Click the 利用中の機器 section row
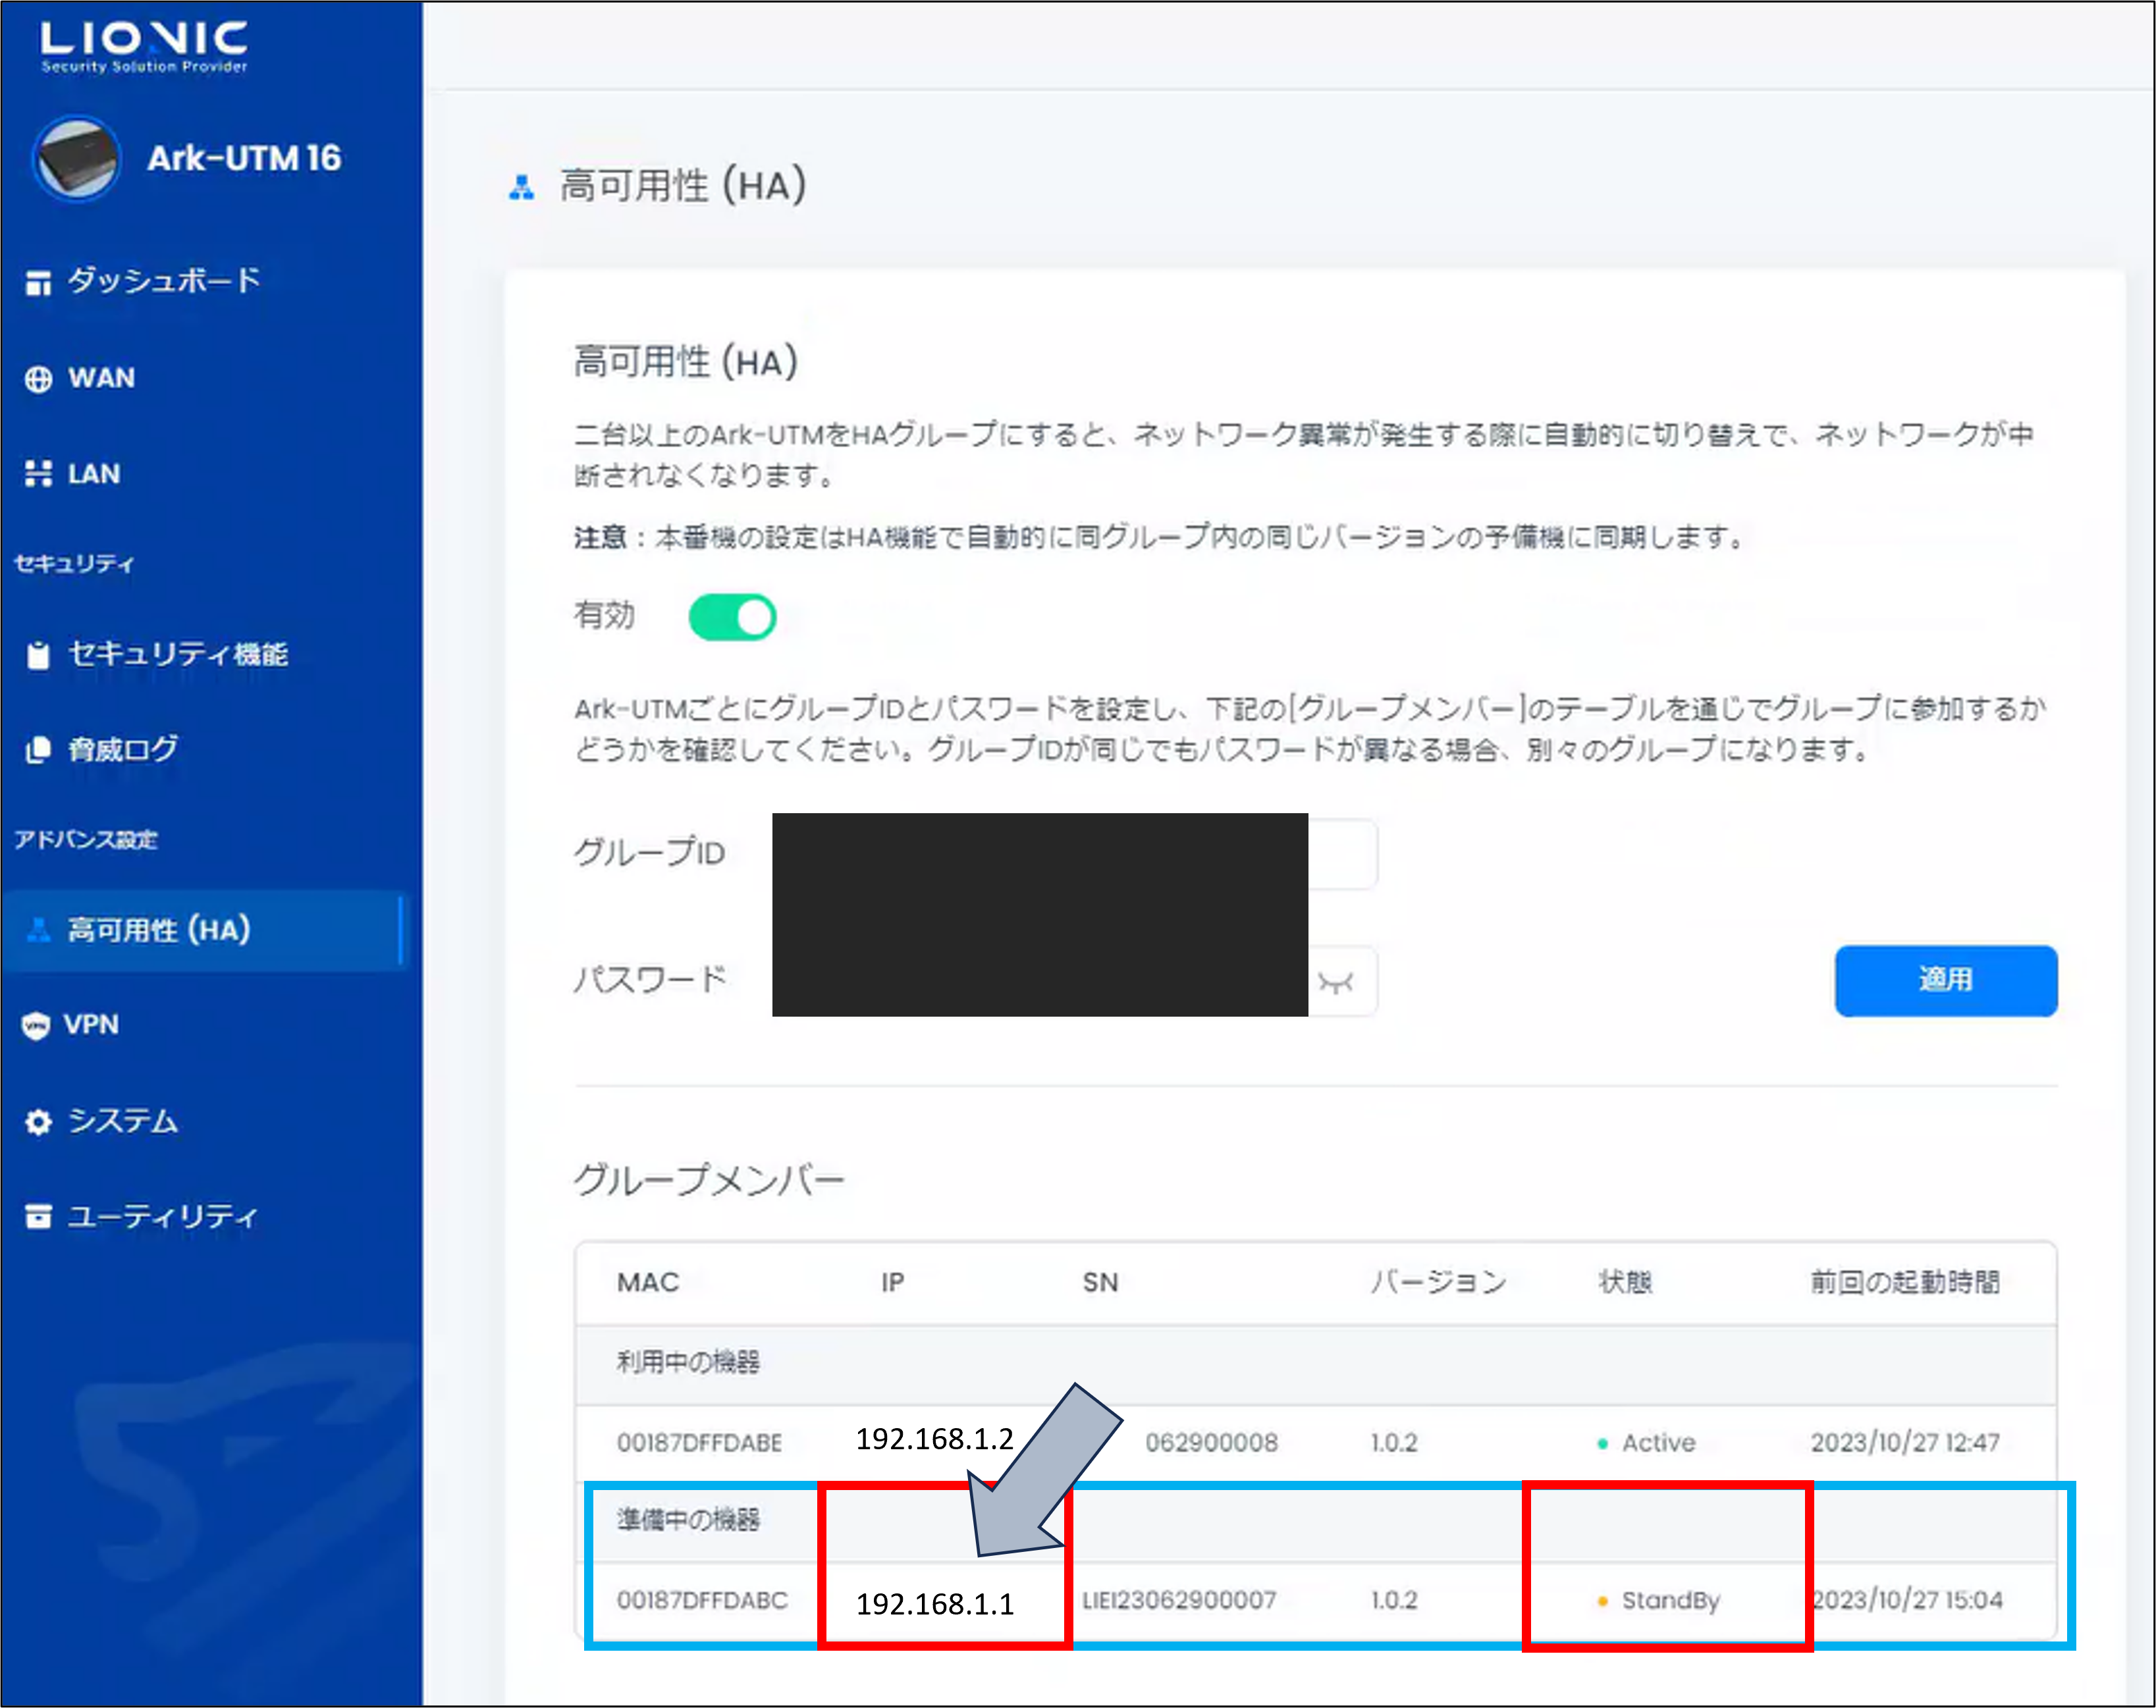 pos(1316,1365)
